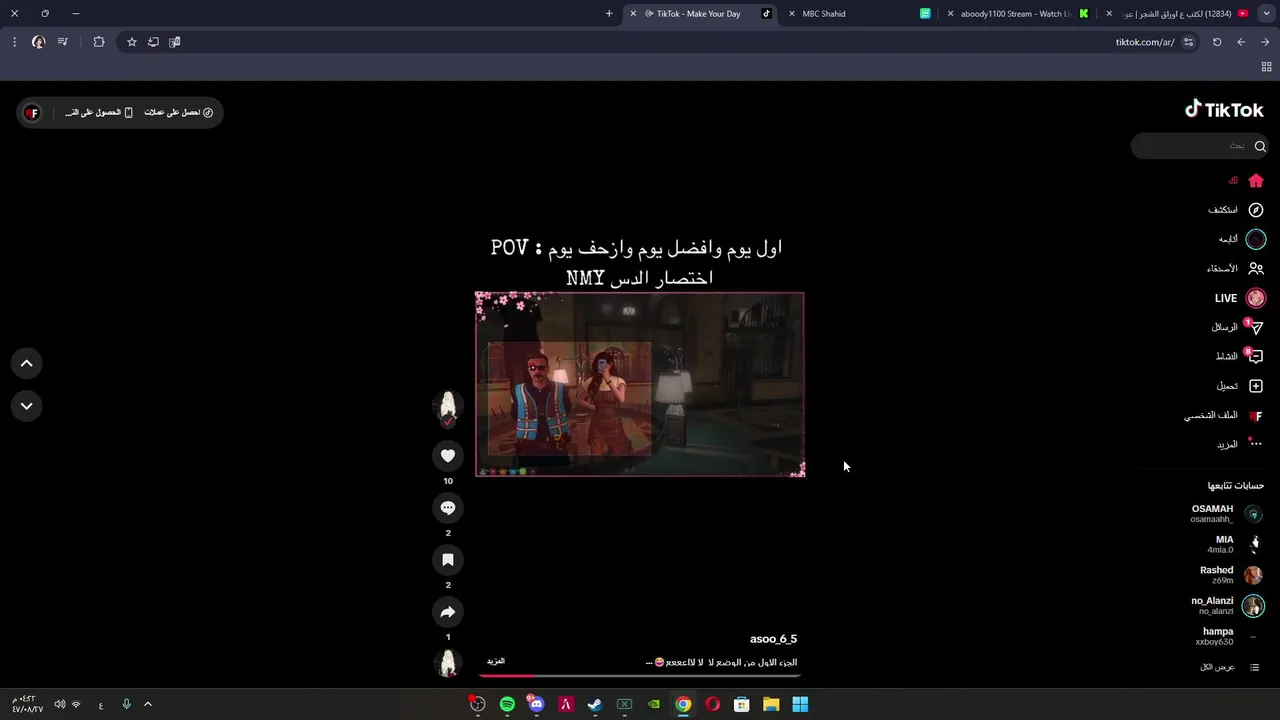Open the creator avatar beside the video

click(x=448, y=406)
